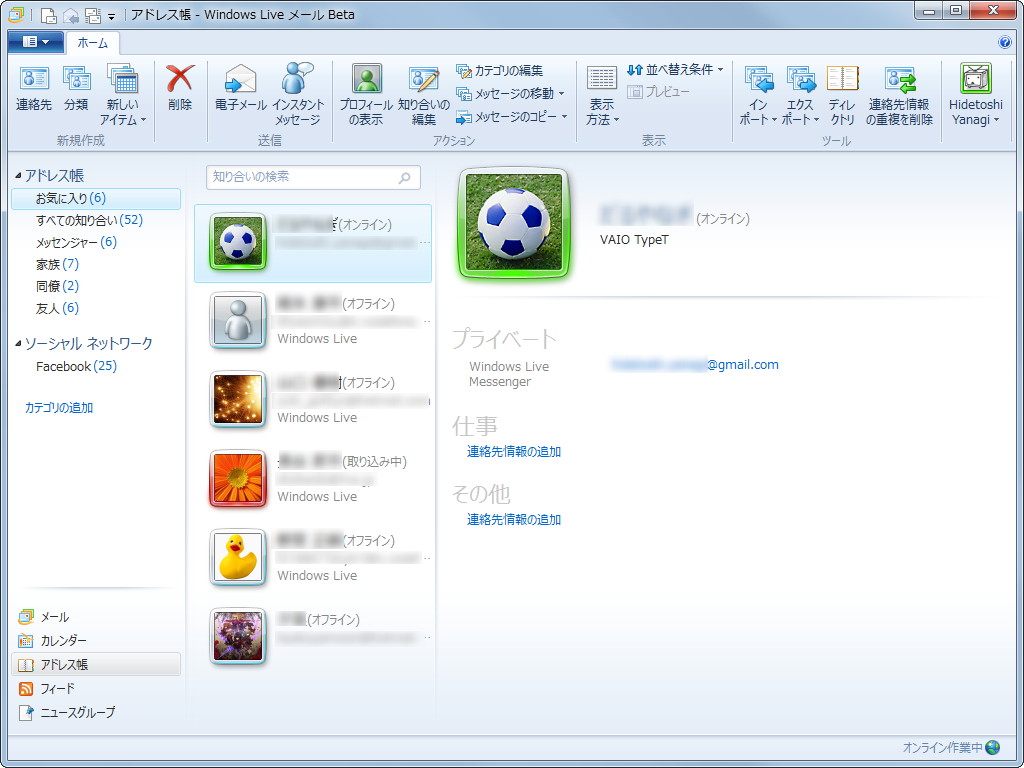Click 知り合いの編集 edit contact icon

[x=424, y=95]
